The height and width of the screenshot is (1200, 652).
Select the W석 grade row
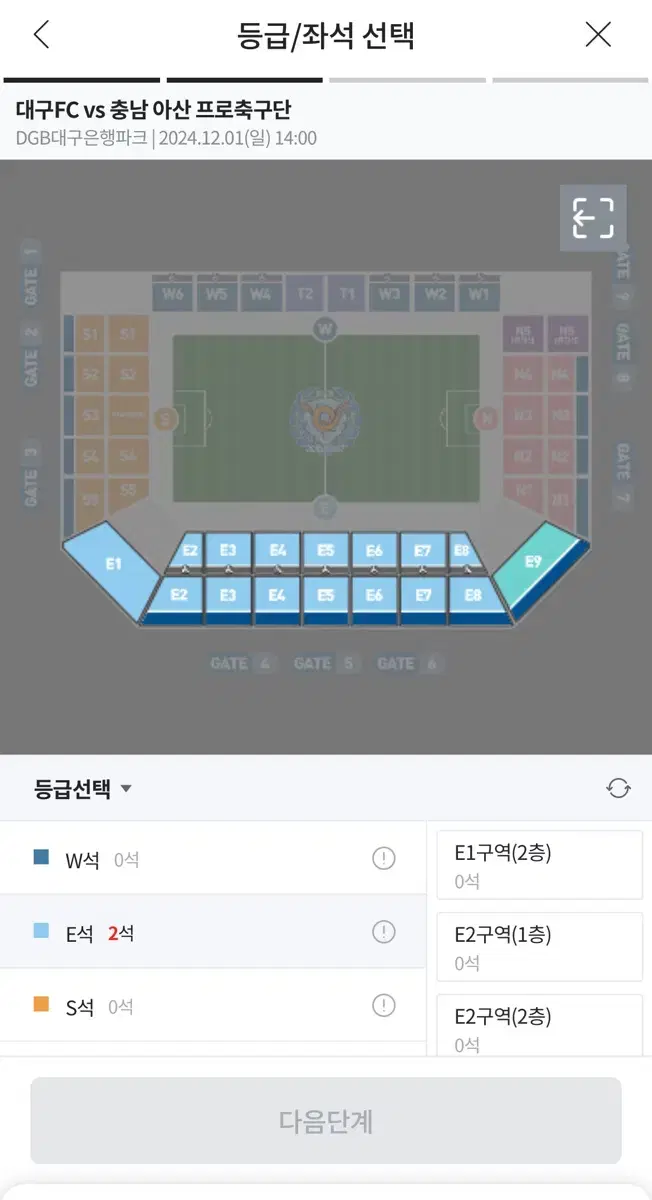point(213,858)
